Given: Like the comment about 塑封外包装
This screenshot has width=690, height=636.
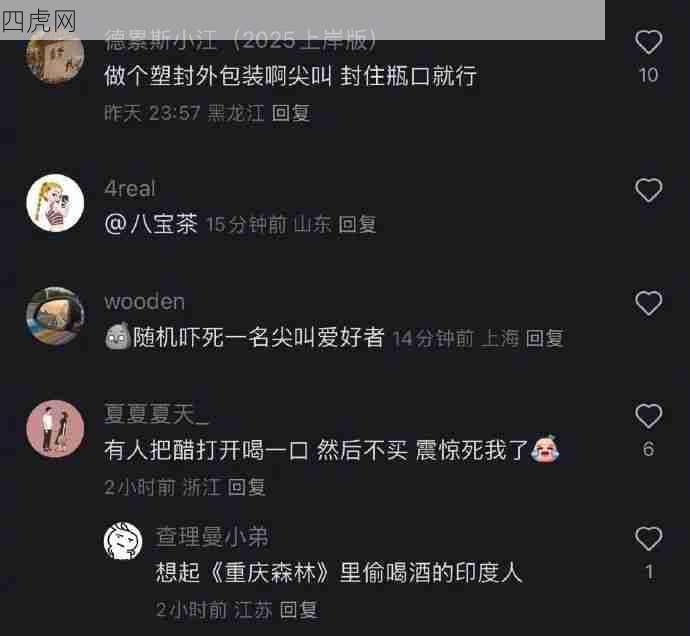Looking at the screenshot, I should 649,42.
